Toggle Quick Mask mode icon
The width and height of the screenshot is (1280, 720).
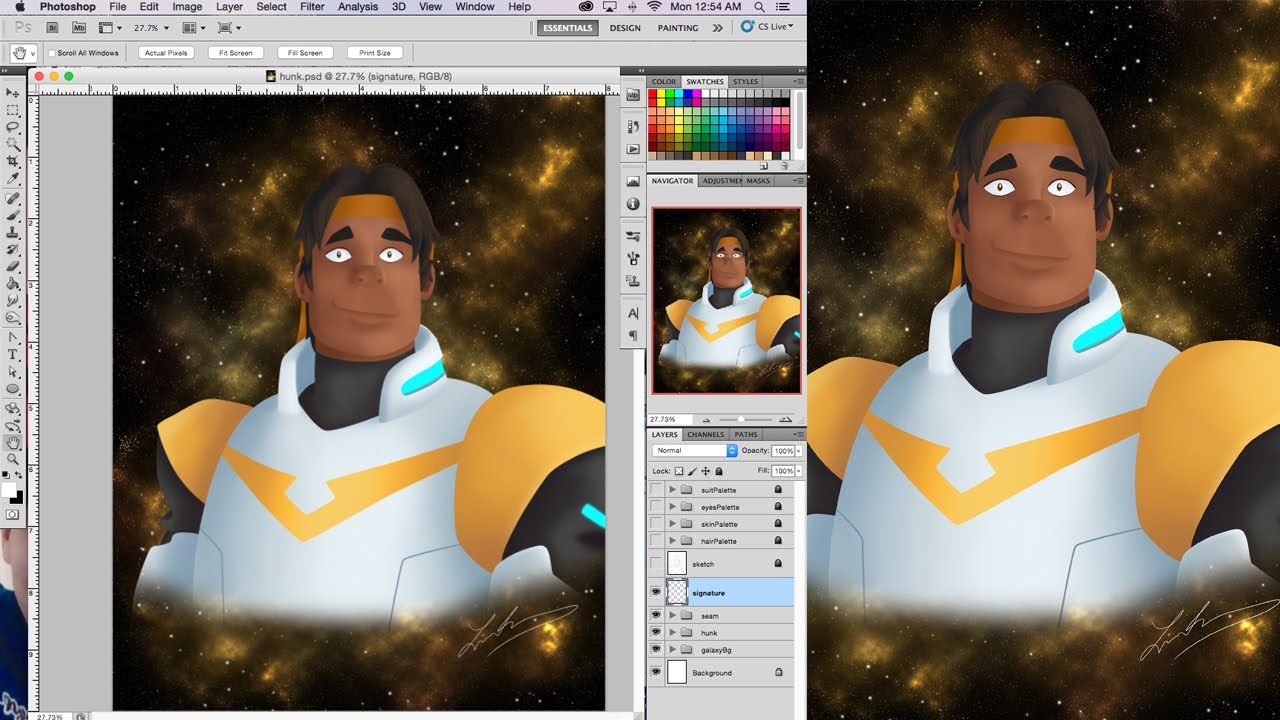13,514
